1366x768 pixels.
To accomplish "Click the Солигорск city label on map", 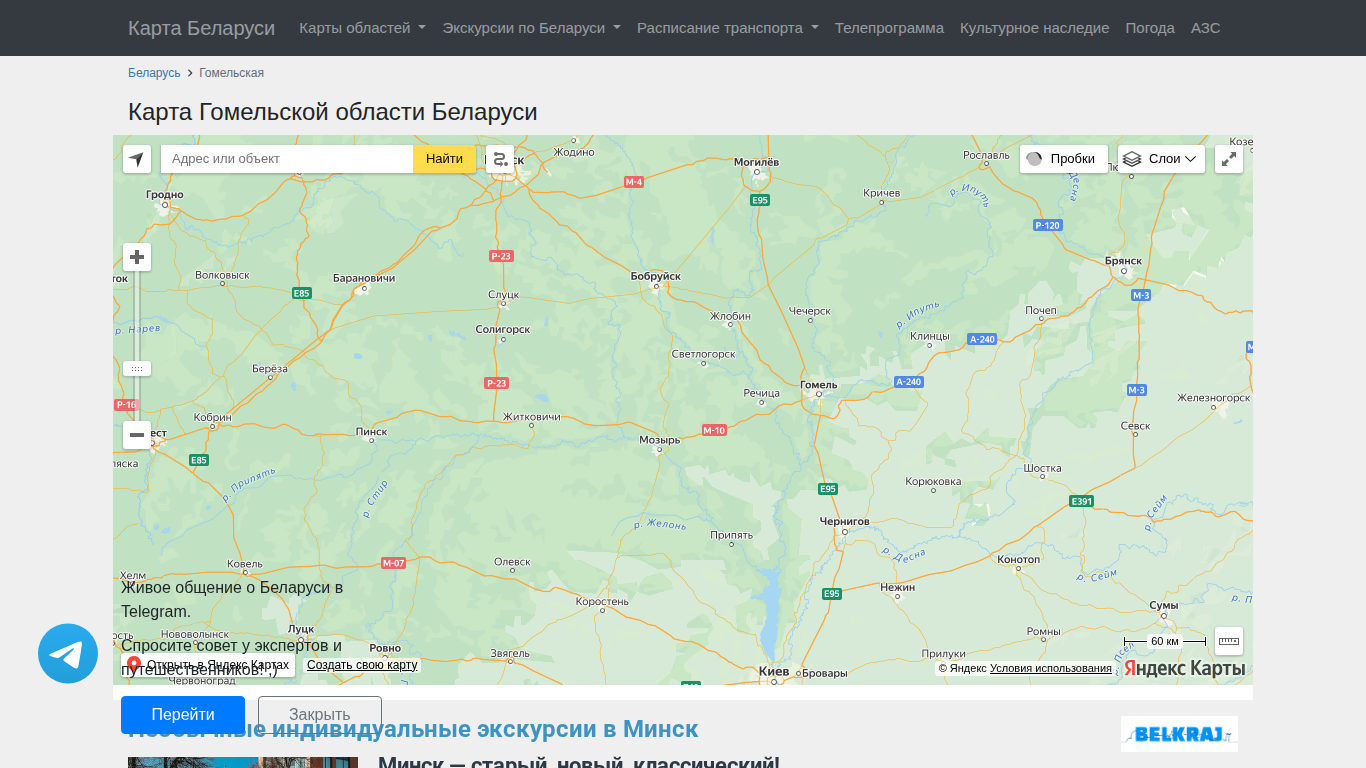I will [503, 329].
